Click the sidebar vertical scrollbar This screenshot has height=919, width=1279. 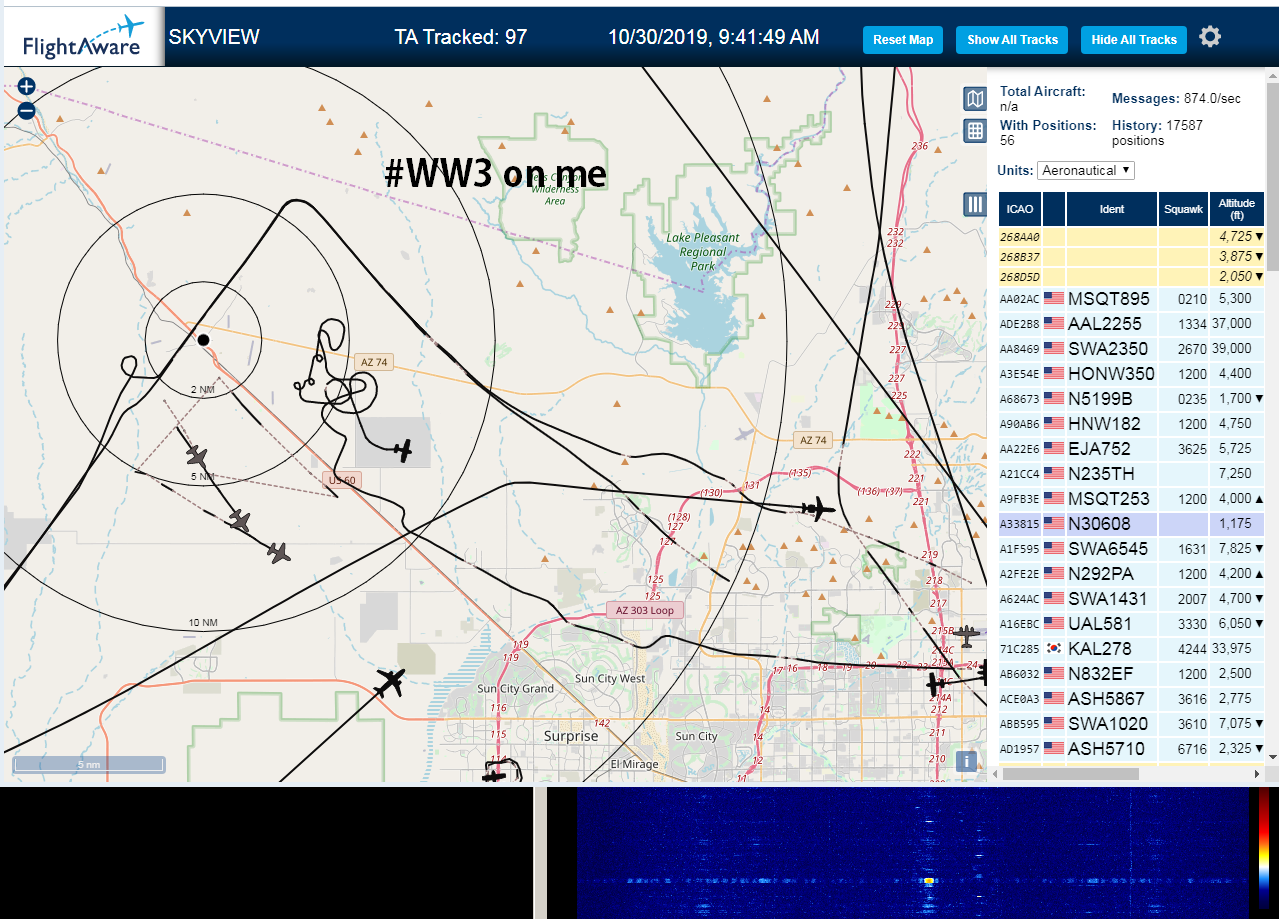(x=1272, y=179)
